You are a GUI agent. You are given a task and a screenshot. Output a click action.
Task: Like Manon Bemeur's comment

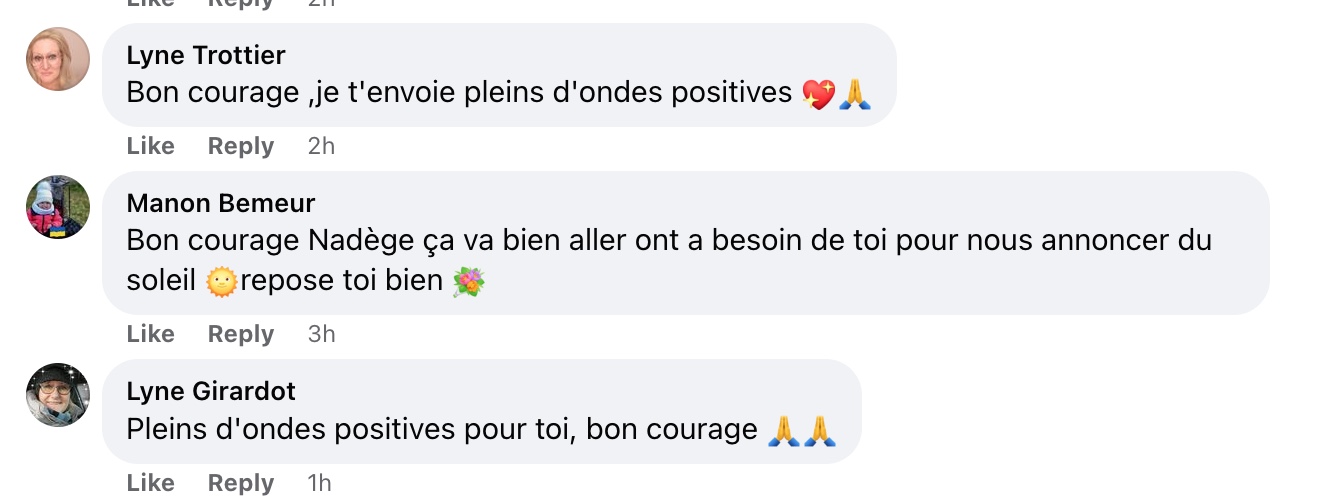pos(151,334)
